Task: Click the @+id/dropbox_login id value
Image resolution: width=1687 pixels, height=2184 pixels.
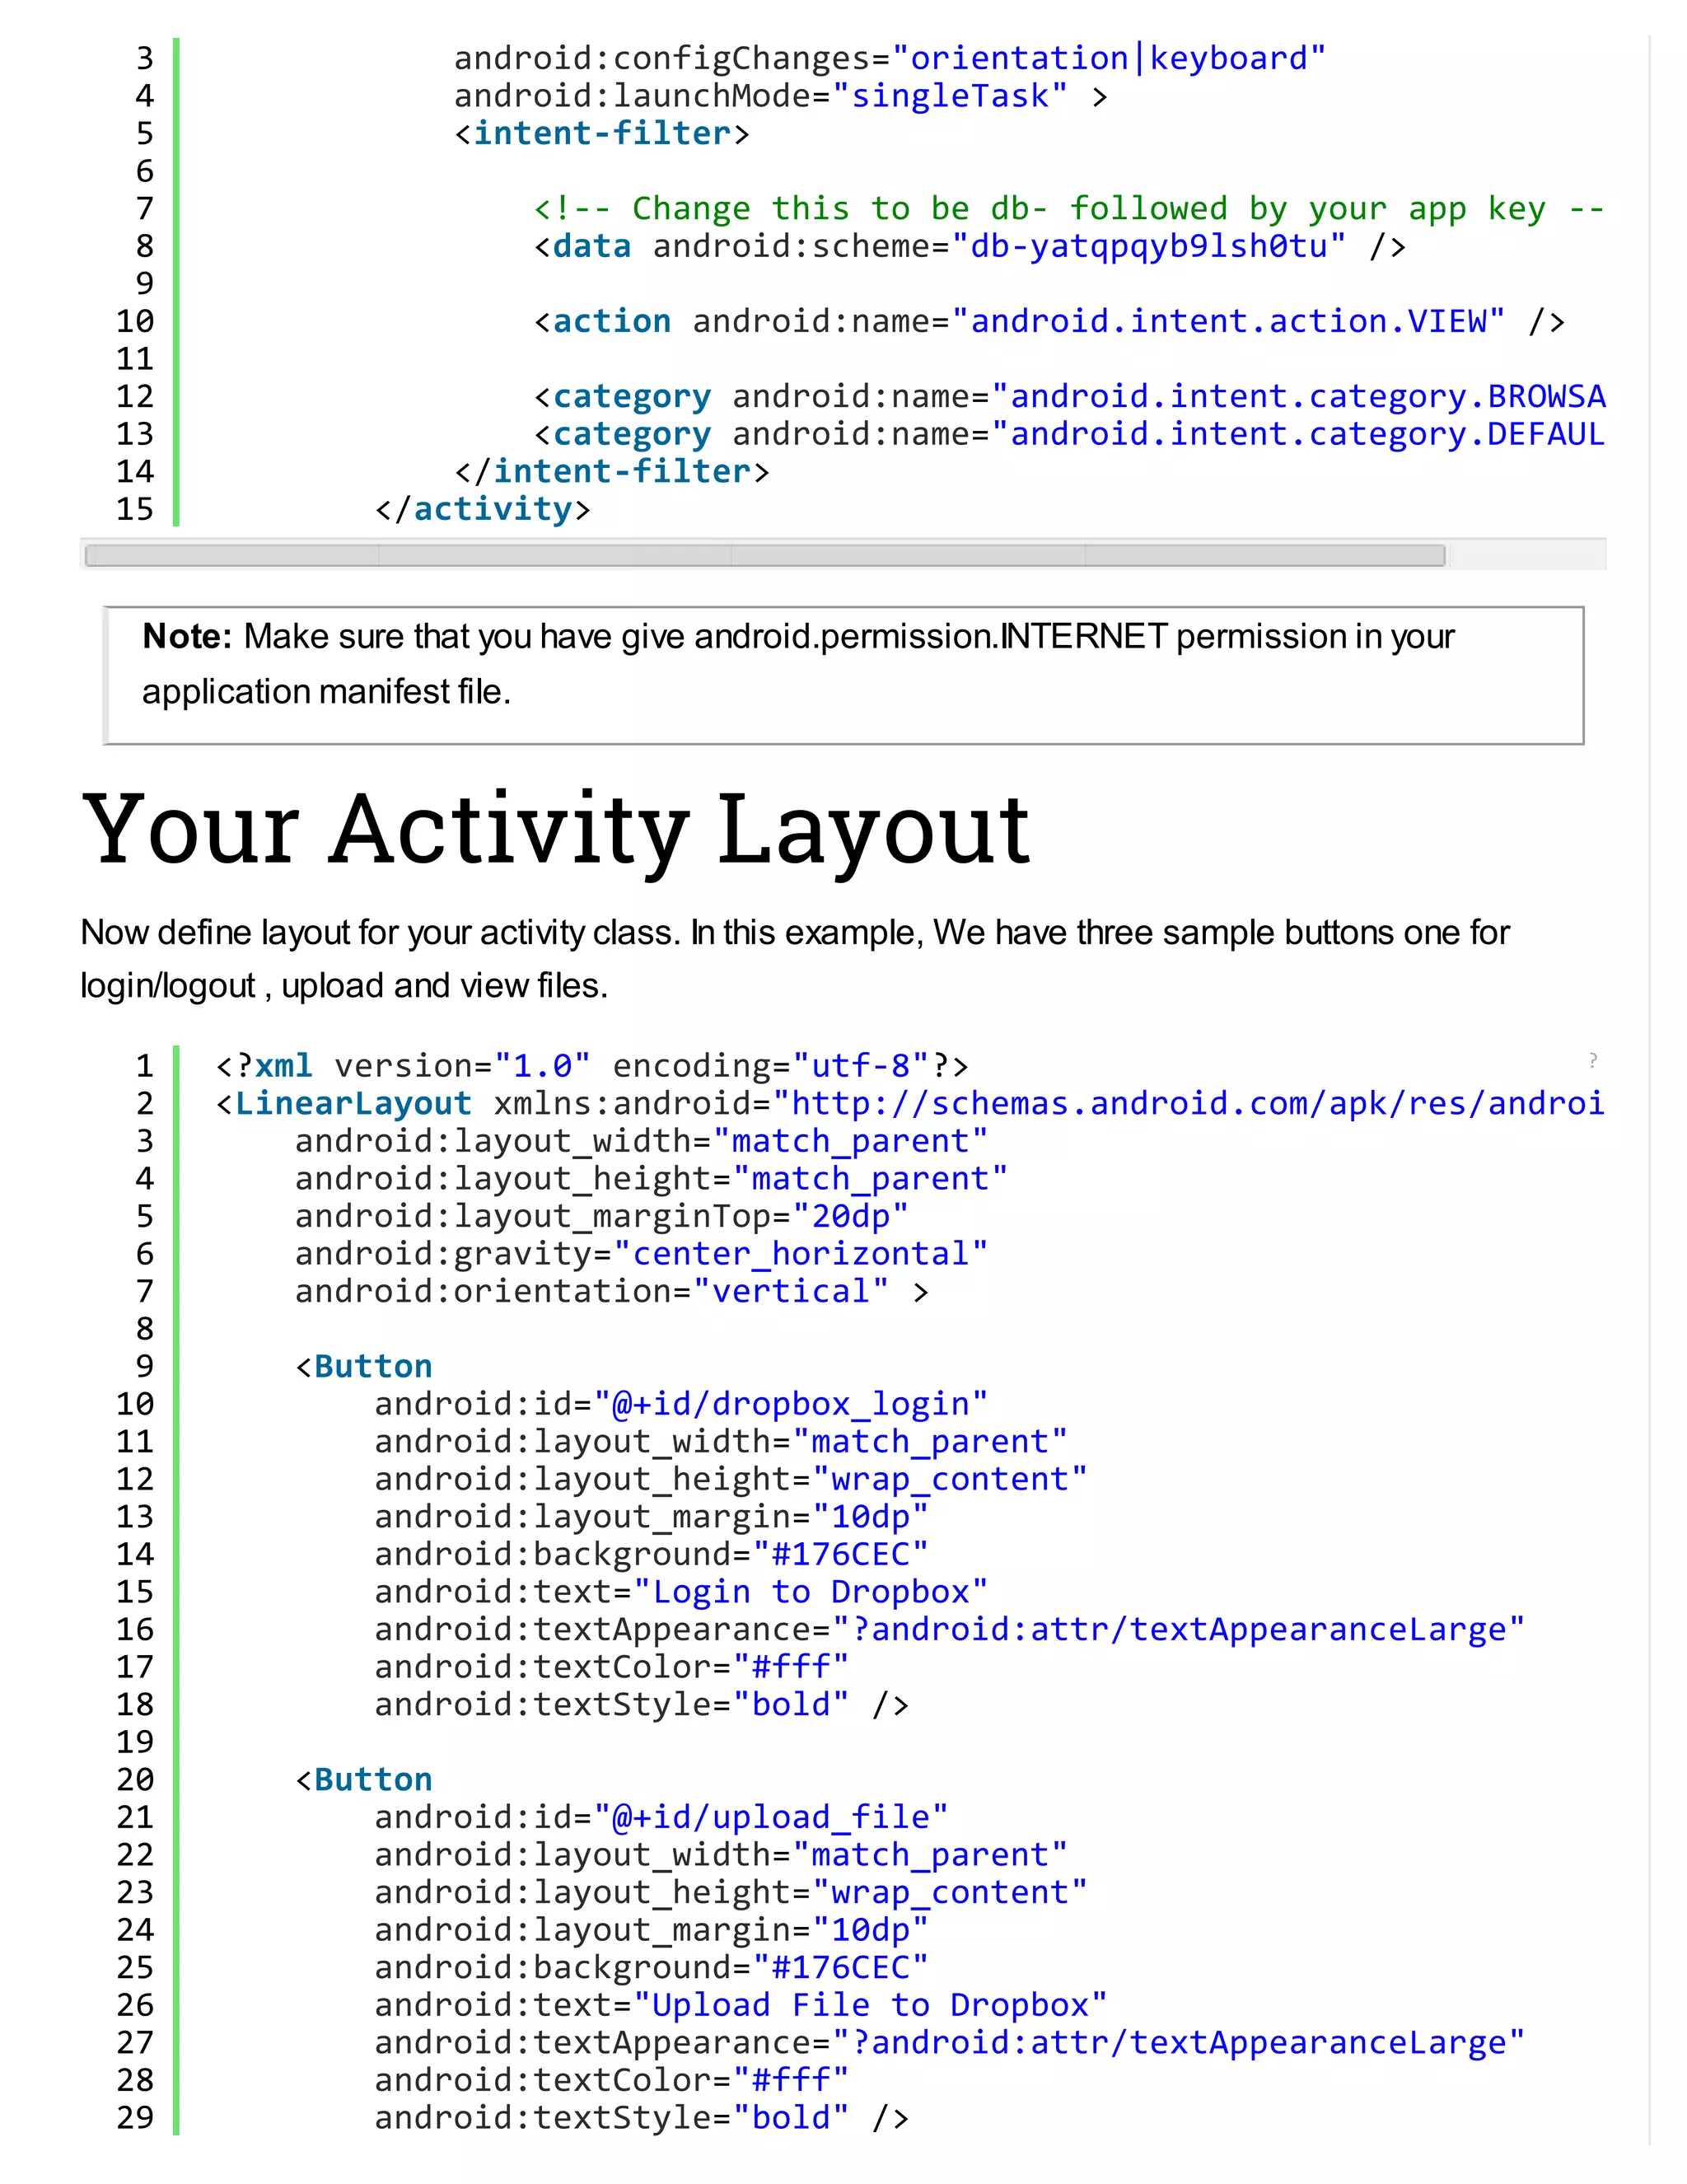Action: 790,1403
